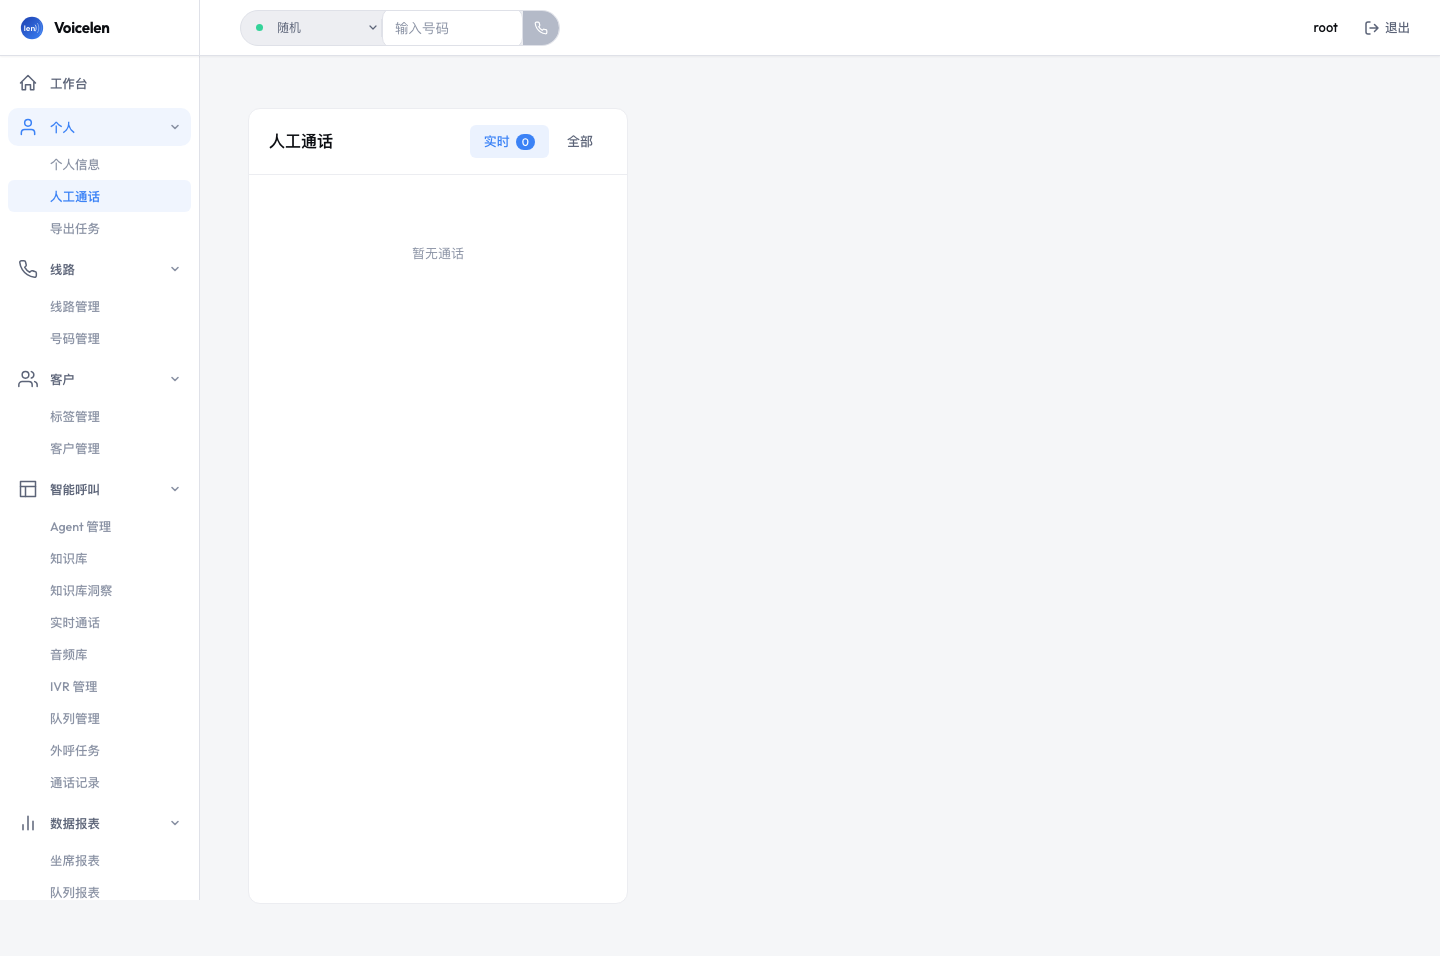Switch to the 实时 calls tab
This screenshot has width=1440, height=956.
pyautogui.click(x=509, y=142)
